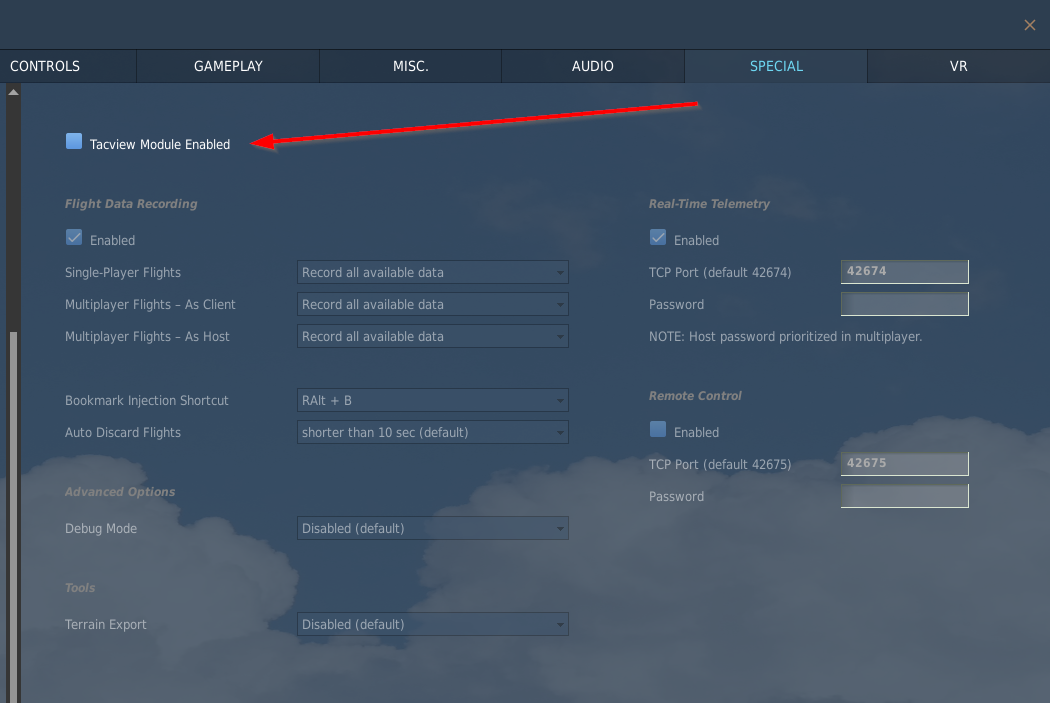Viewport: 1050px width, 703px height.
Task: Open Multiplayer Flights – As Client dropdown
Action: click(x=433, y=305)
